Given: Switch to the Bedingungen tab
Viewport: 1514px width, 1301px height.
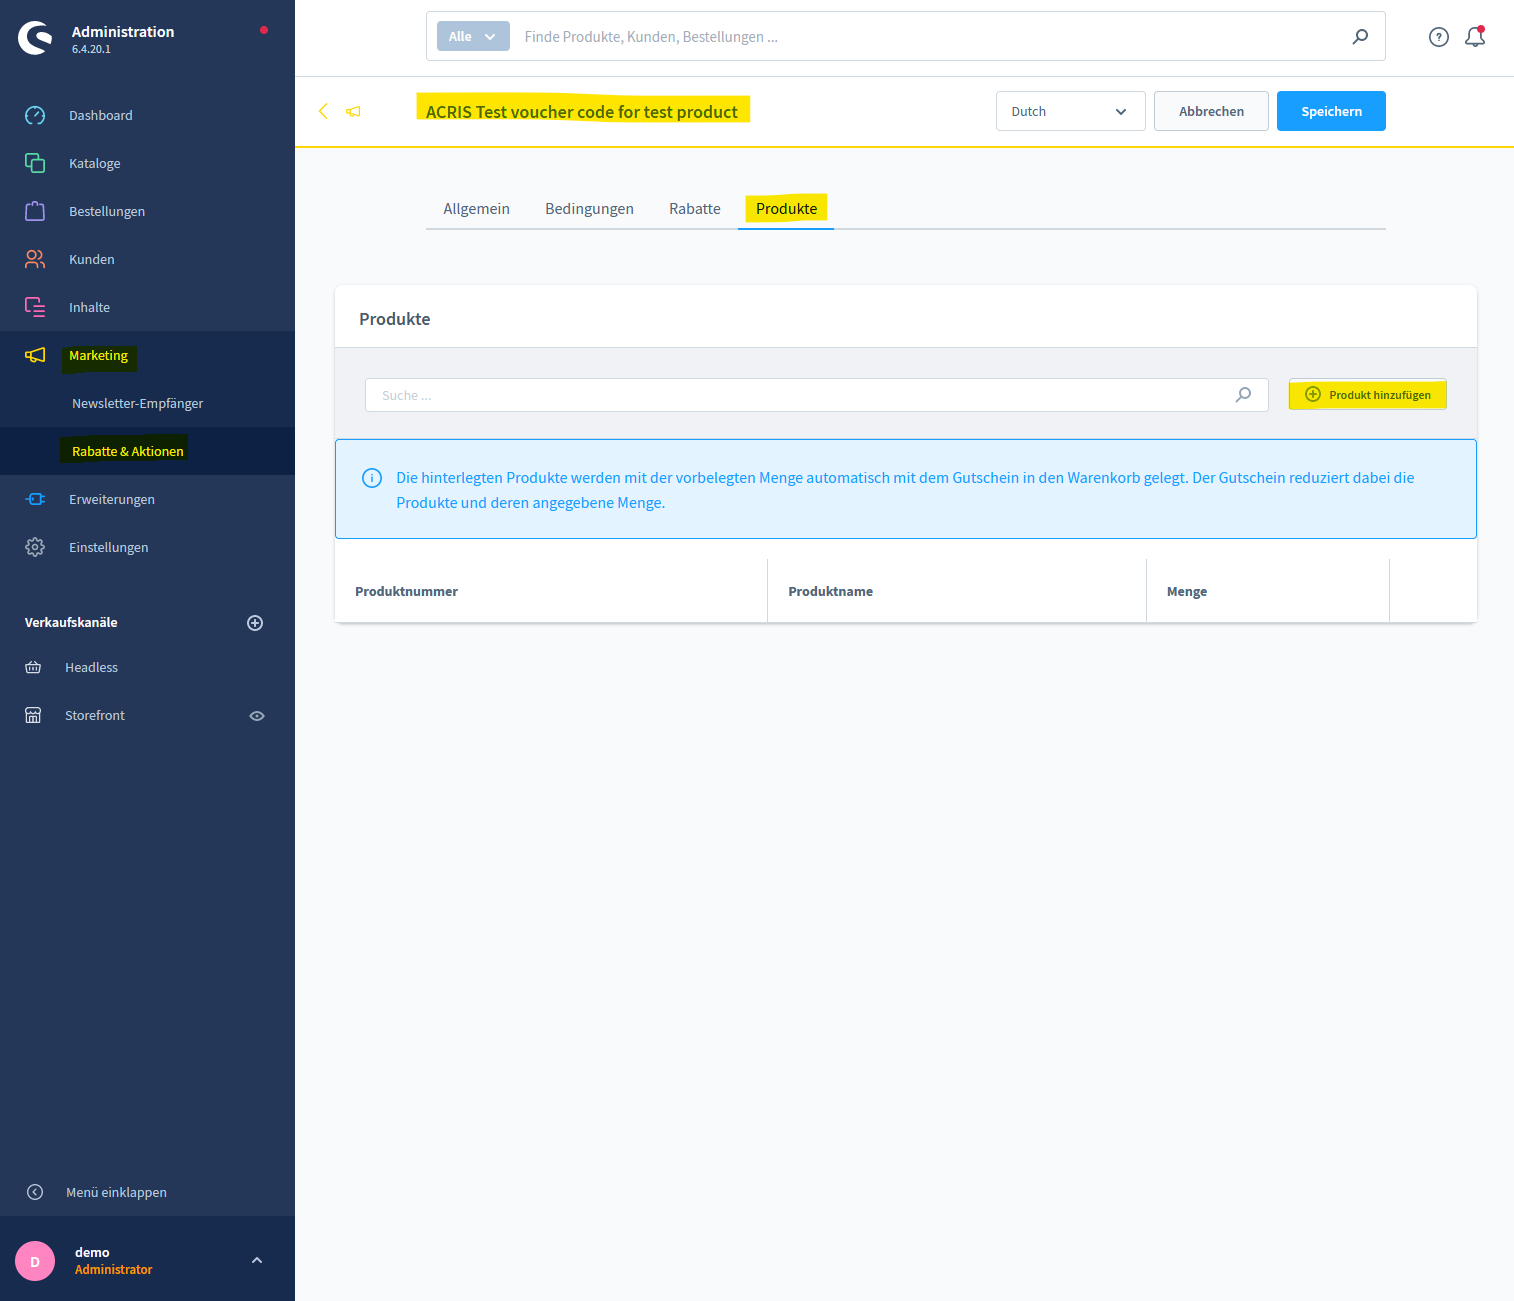Looking at the screenshot, I should [x=589, y=209].
